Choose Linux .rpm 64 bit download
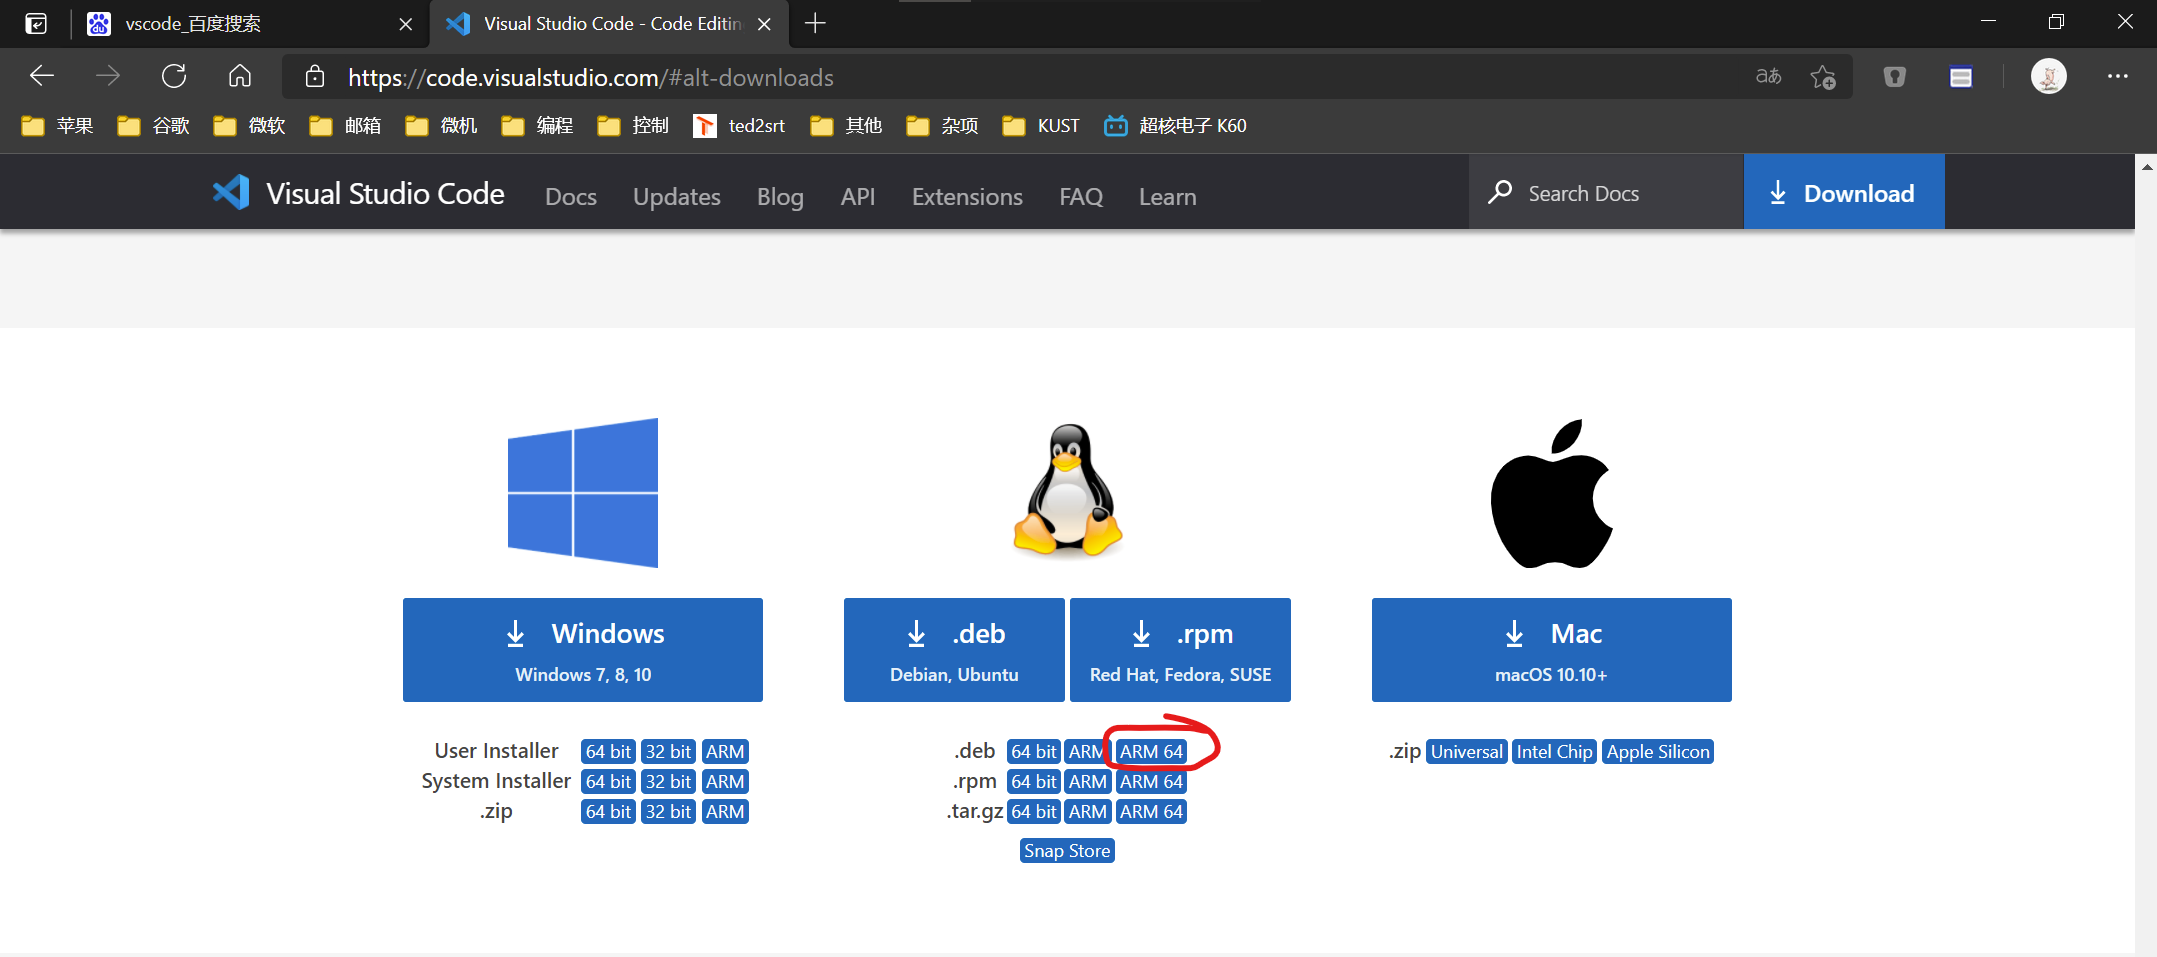The image size is (2157, 957). click(1033, 782)
